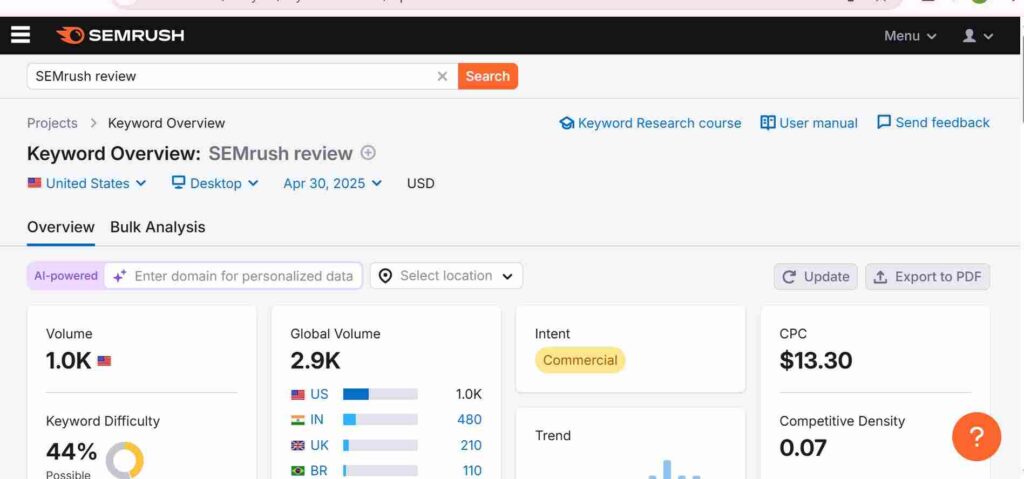Viewport: 1024px width, 479px height.
Task: Click the Update button
Action: (x=816, y=277)
